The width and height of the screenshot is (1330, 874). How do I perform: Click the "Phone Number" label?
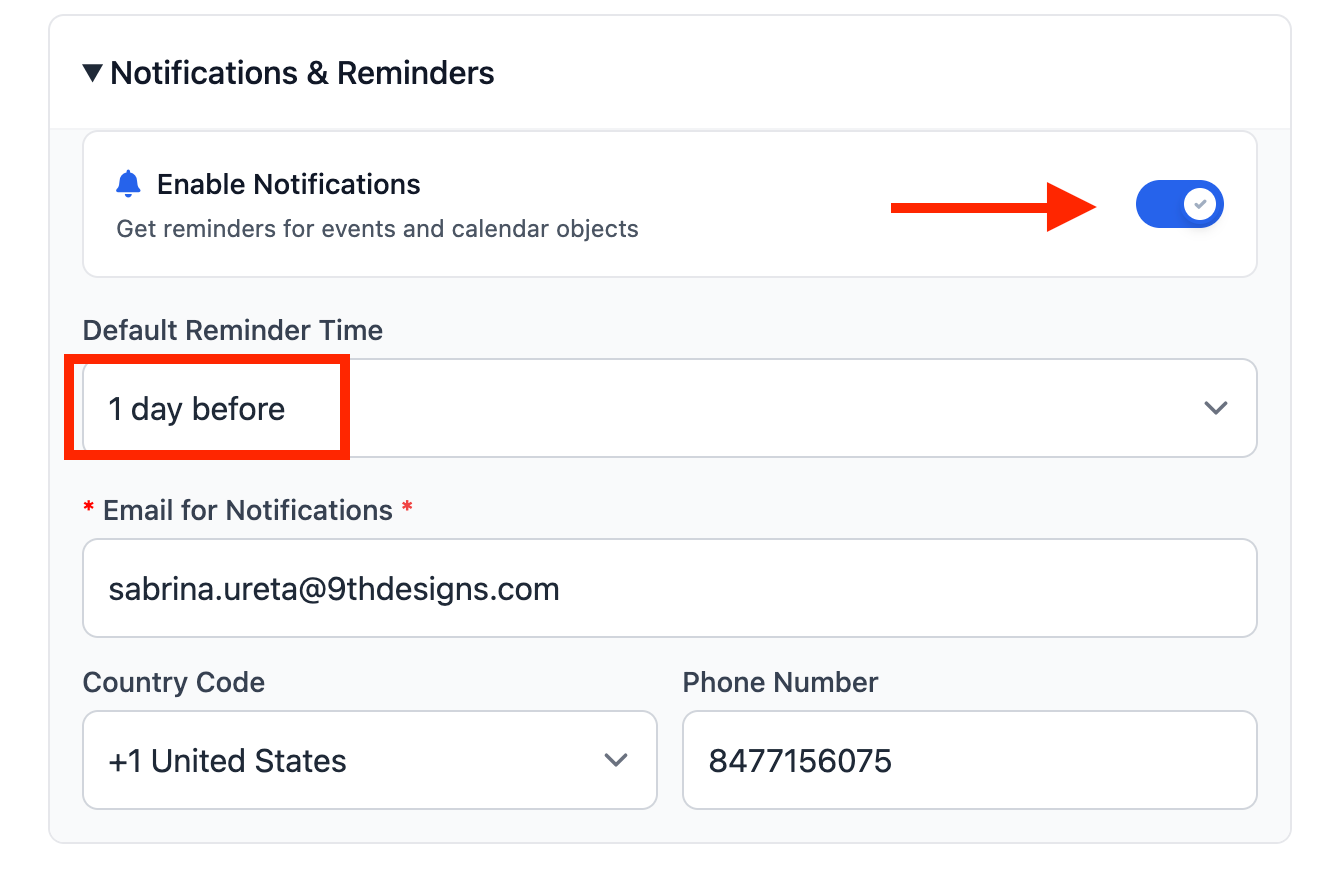pos(780,682)
